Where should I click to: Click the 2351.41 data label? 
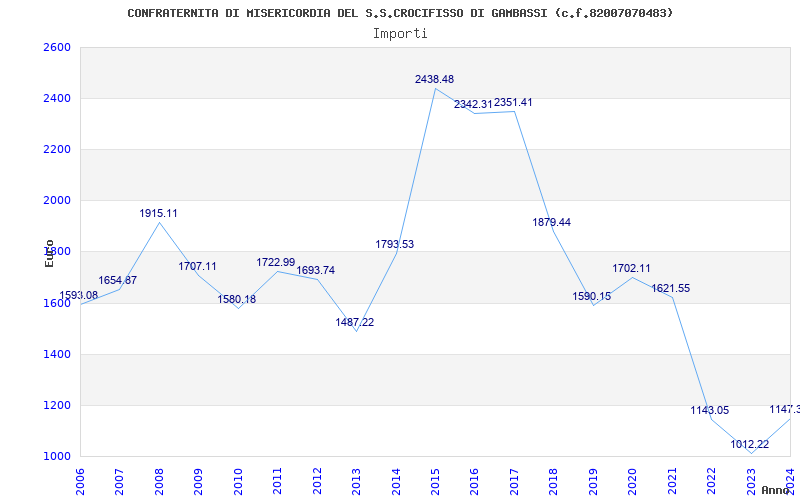(x=513, y=103)
